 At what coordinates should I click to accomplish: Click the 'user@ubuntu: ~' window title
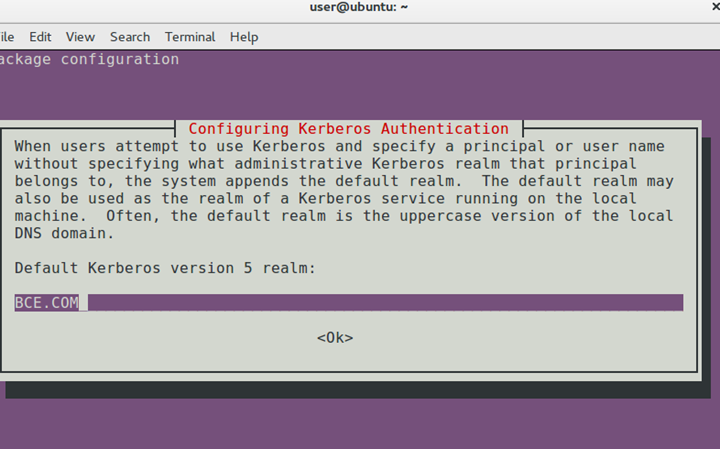[359, 7]
